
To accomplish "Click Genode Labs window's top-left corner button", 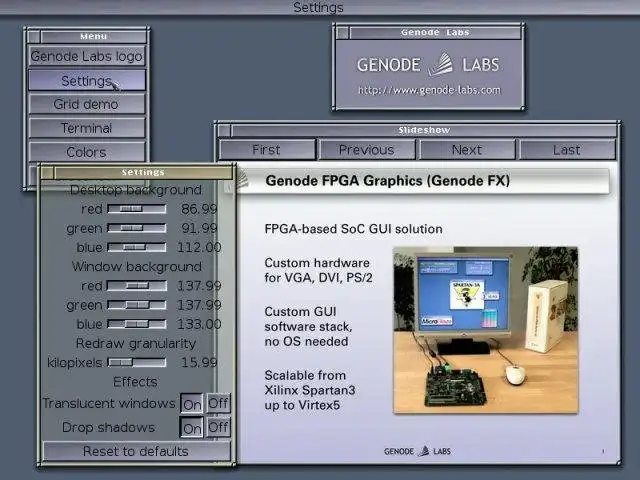I will click(342, 33).
